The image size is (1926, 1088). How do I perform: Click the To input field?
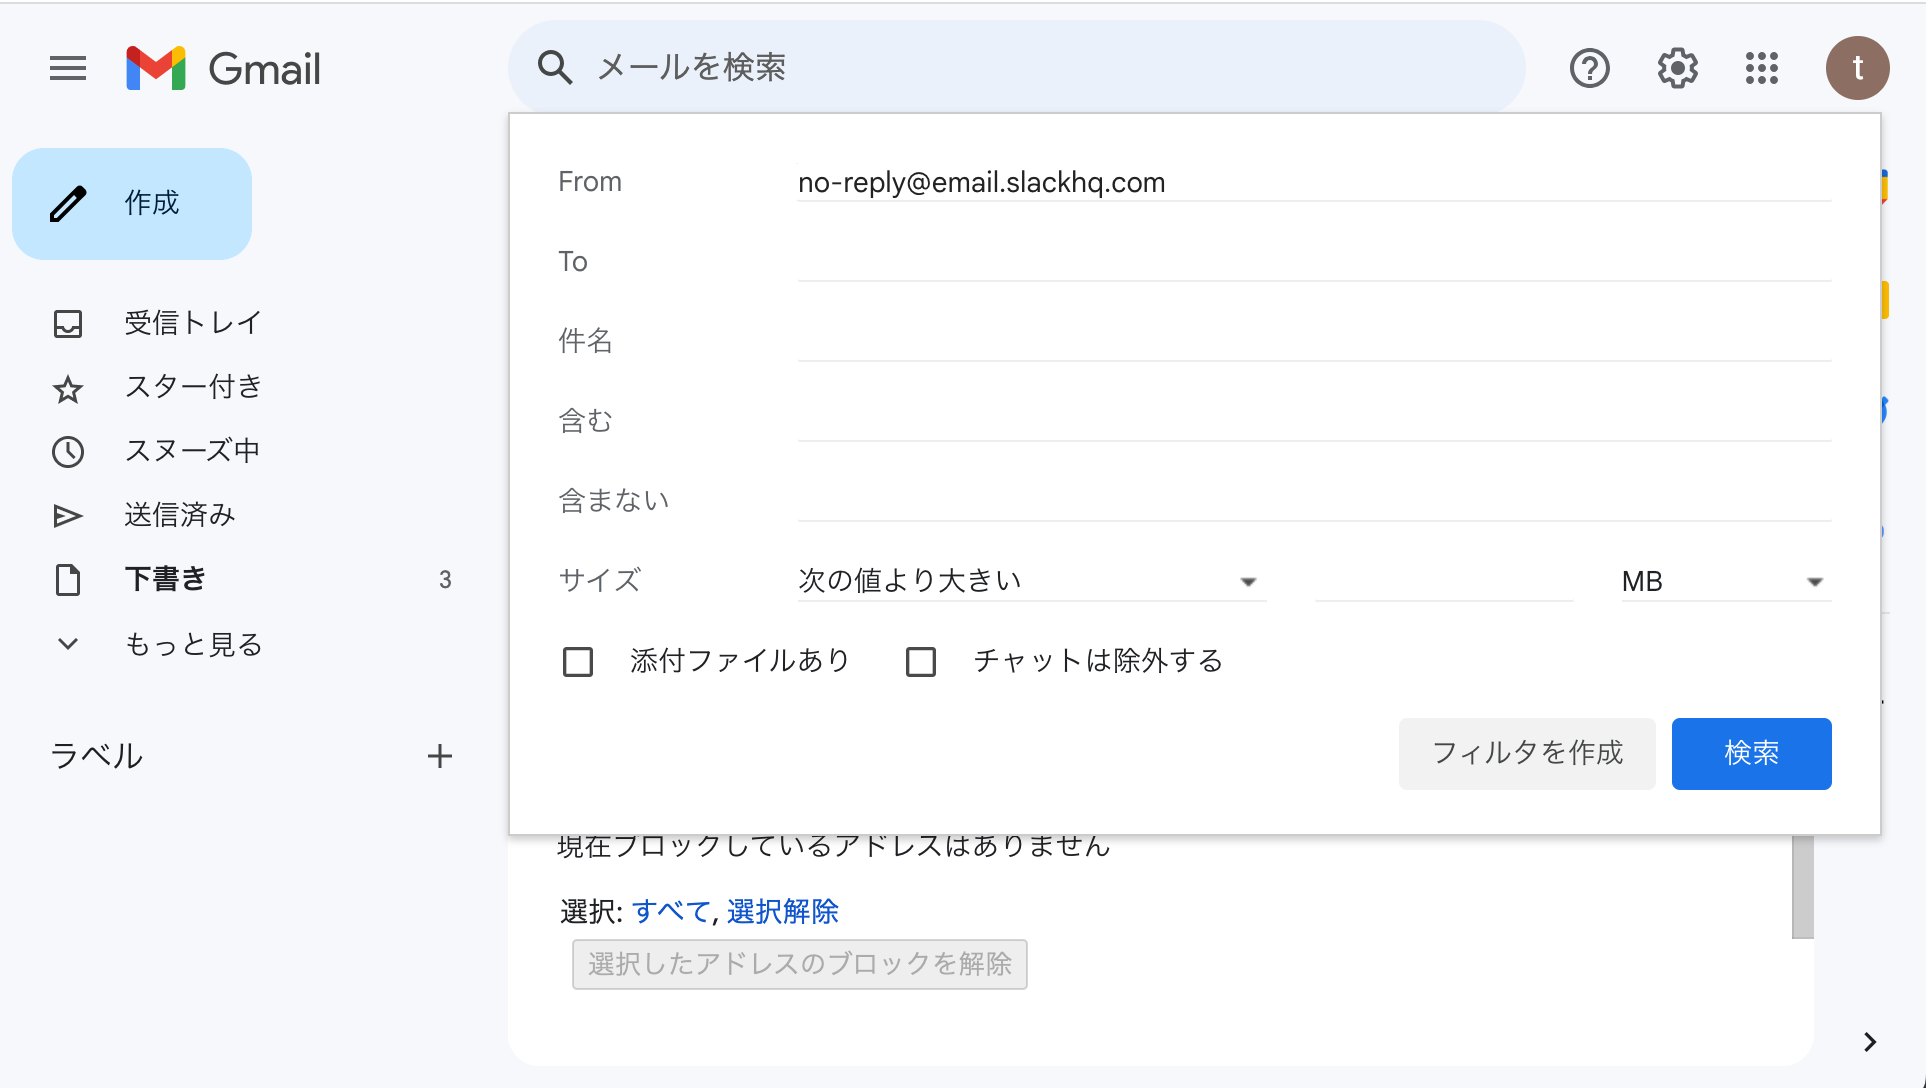click(x=1314, y=262)
